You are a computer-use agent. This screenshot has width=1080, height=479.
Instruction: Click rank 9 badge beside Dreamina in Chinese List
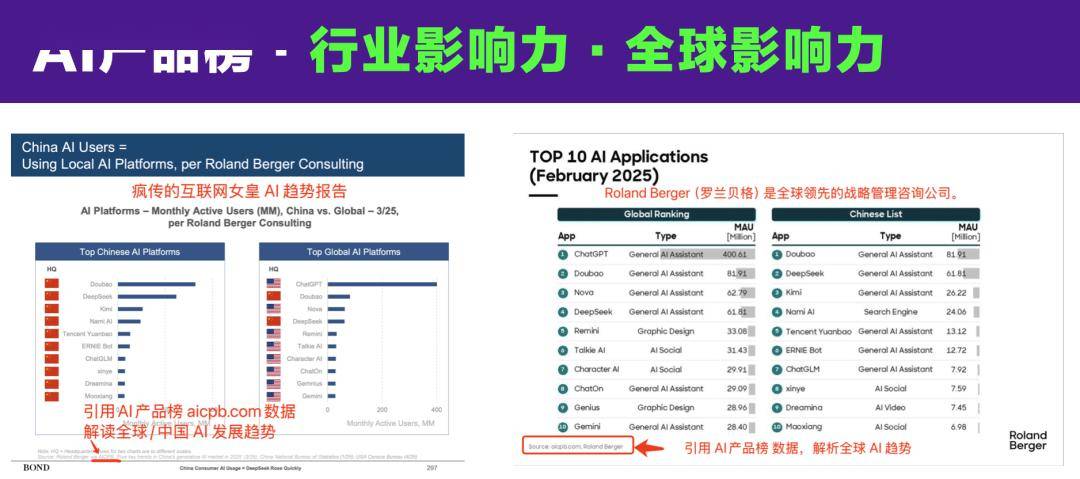point(777,408)
